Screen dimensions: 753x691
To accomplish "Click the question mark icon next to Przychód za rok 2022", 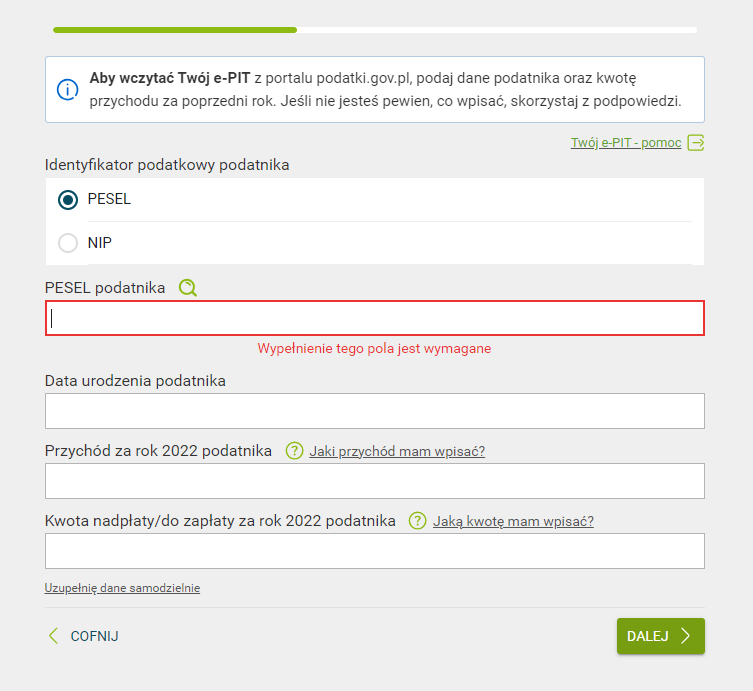I will (294, 451).
